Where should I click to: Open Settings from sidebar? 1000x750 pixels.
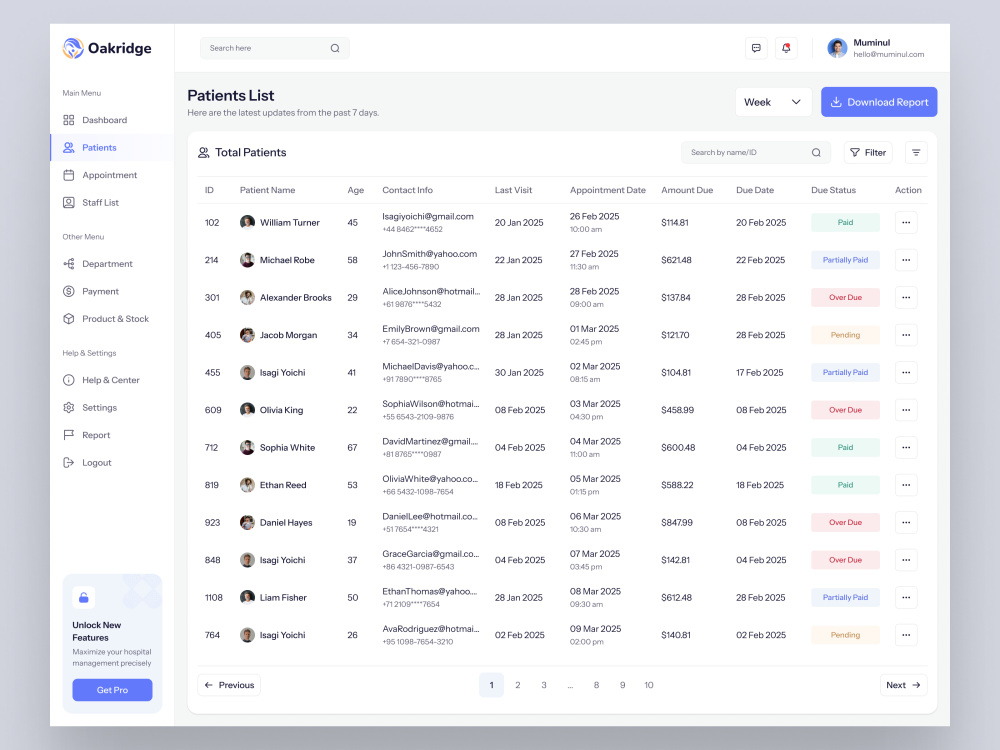click(90, 408)
